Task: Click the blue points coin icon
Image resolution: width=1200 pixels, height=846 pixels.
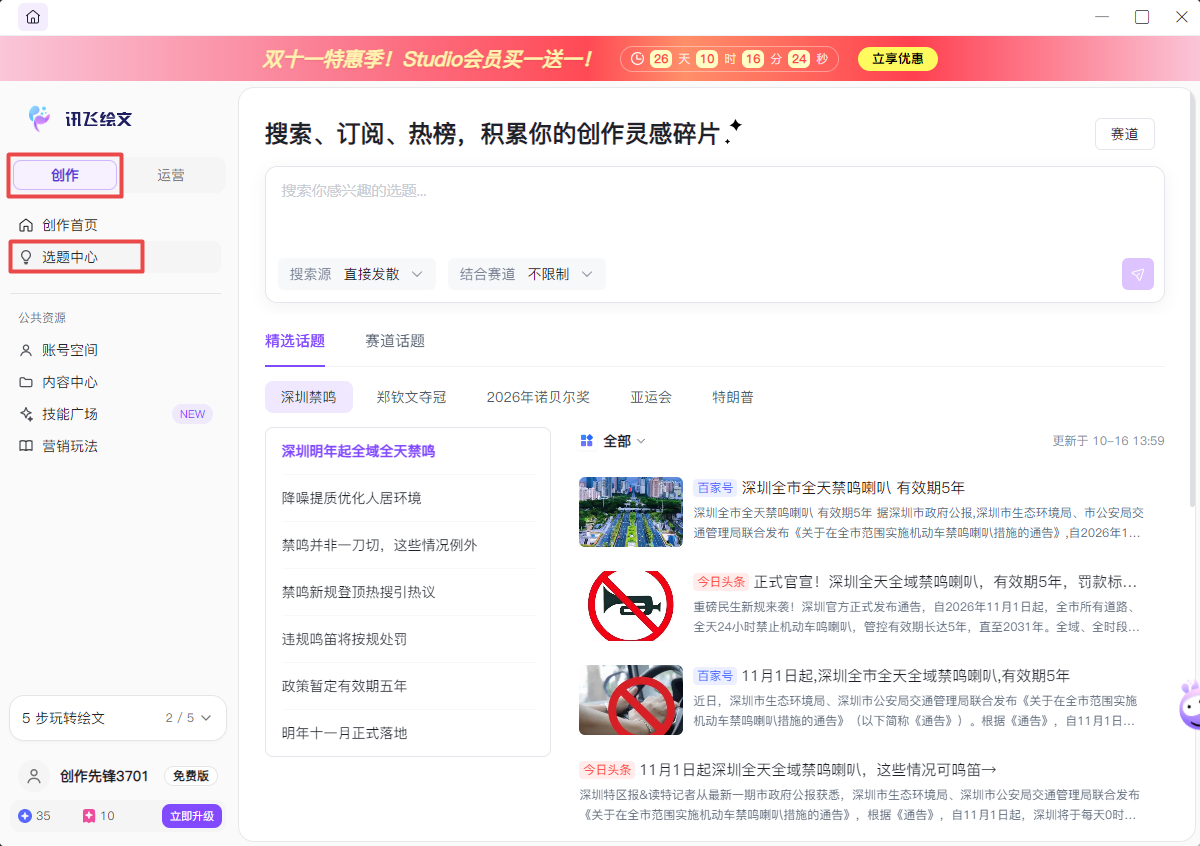Action: click(25, 816)
